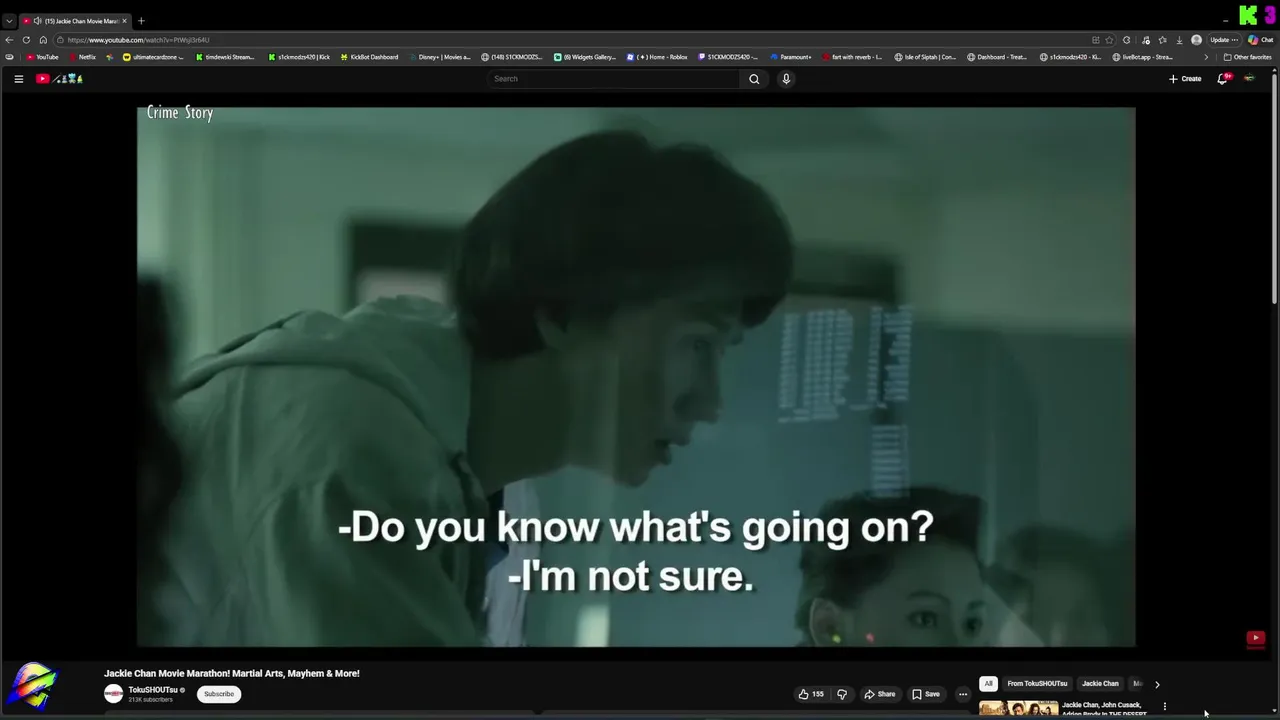The height and width of the screenshot is (720, 1280).
Task: Save video to playlist
Action: tap(926, 694)
